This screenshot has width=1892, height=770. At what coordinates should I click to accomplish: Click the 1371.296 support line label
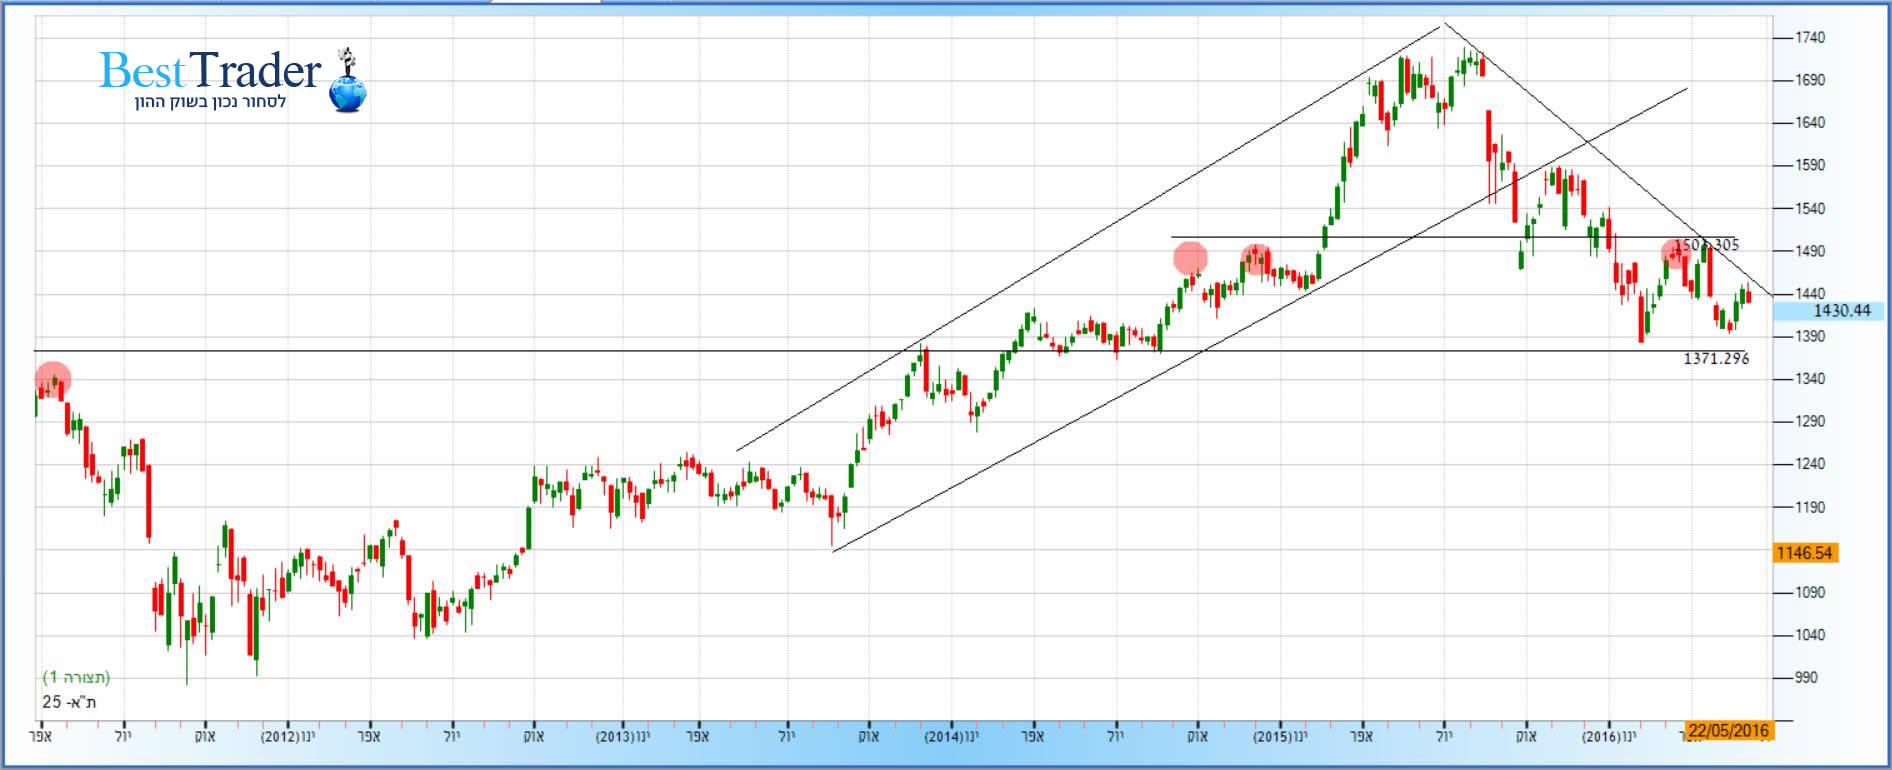coord(1716,358)
